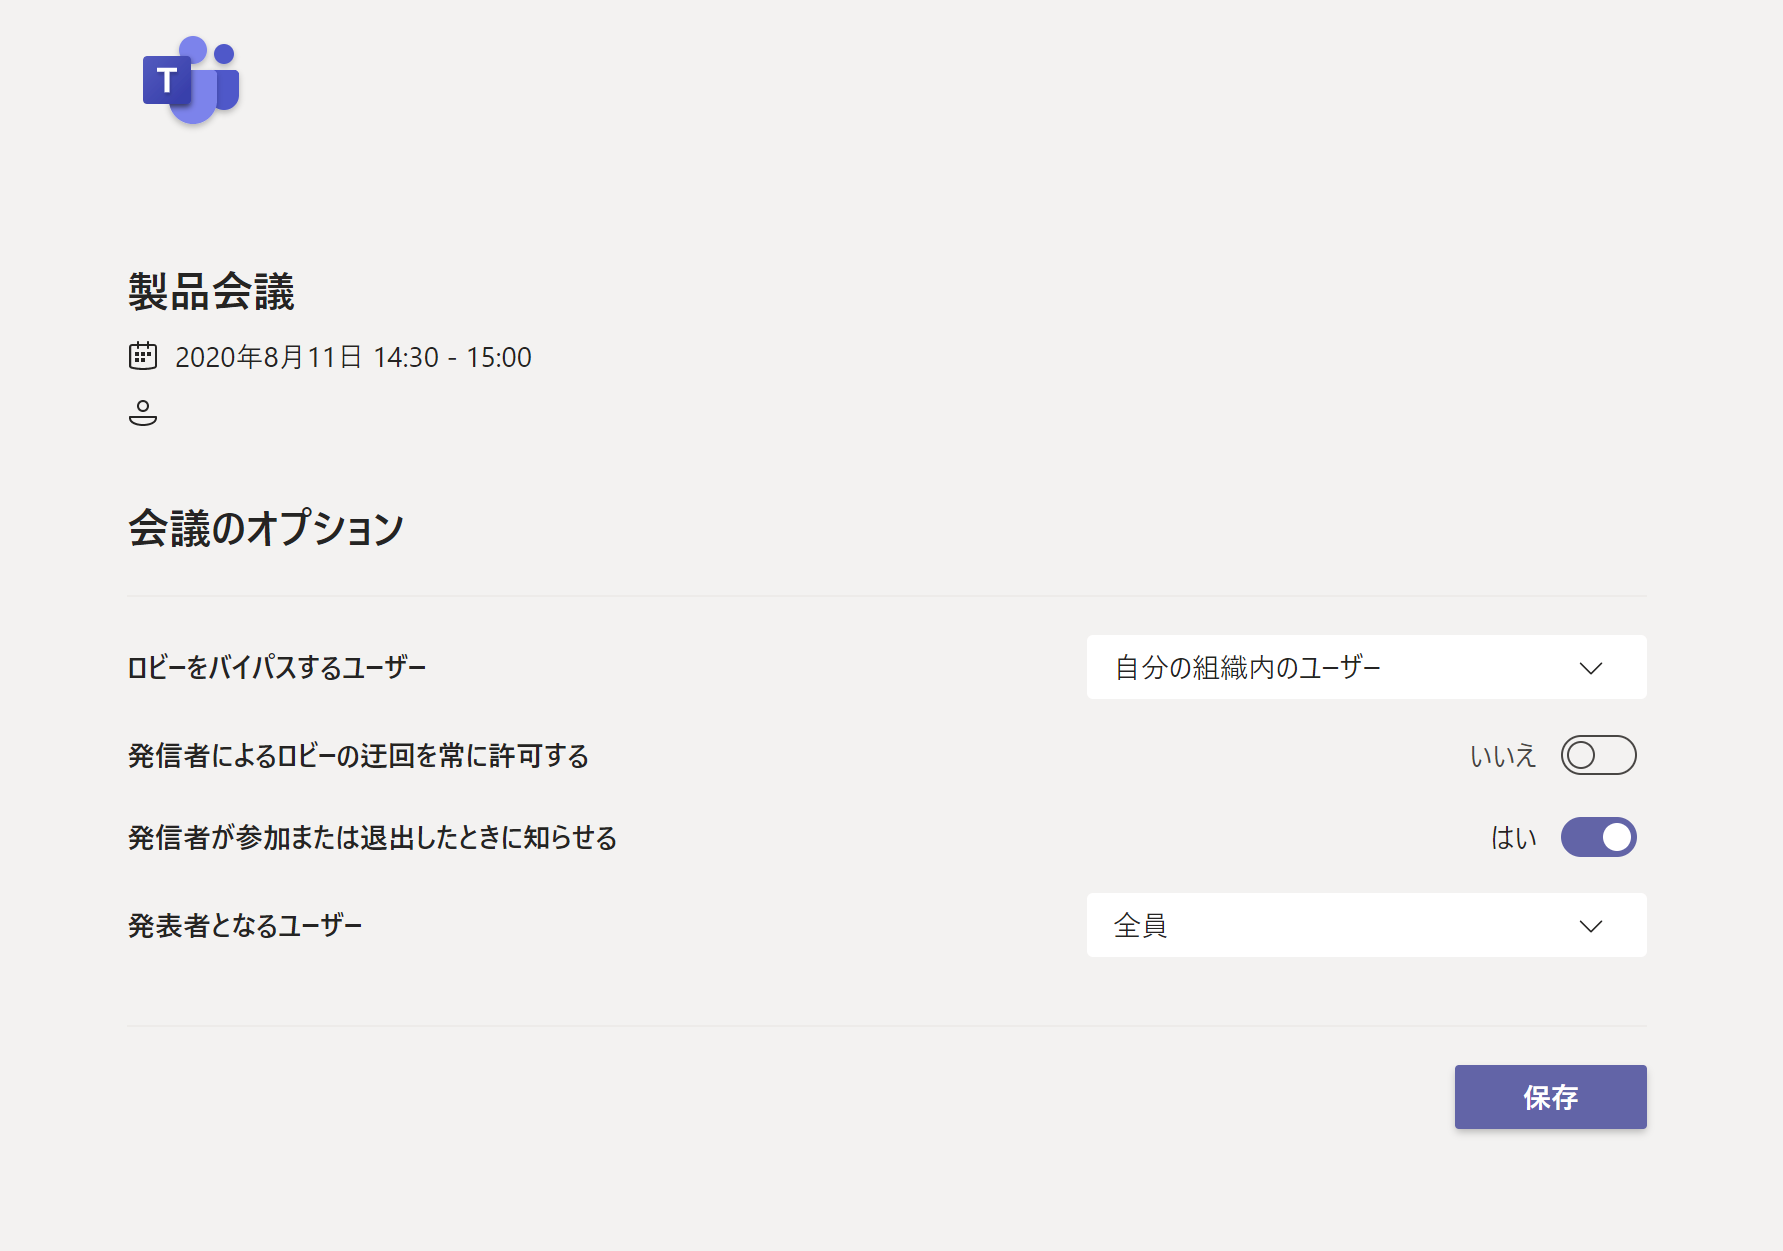Click the Microsoft Teams logo

191,80
